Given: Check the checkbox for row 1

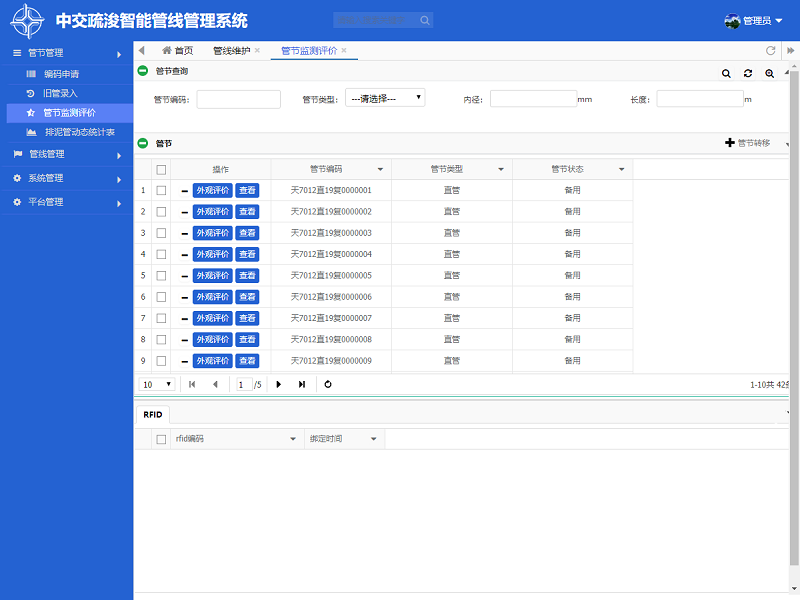Looking at the screenshot, I should (161, 190).
